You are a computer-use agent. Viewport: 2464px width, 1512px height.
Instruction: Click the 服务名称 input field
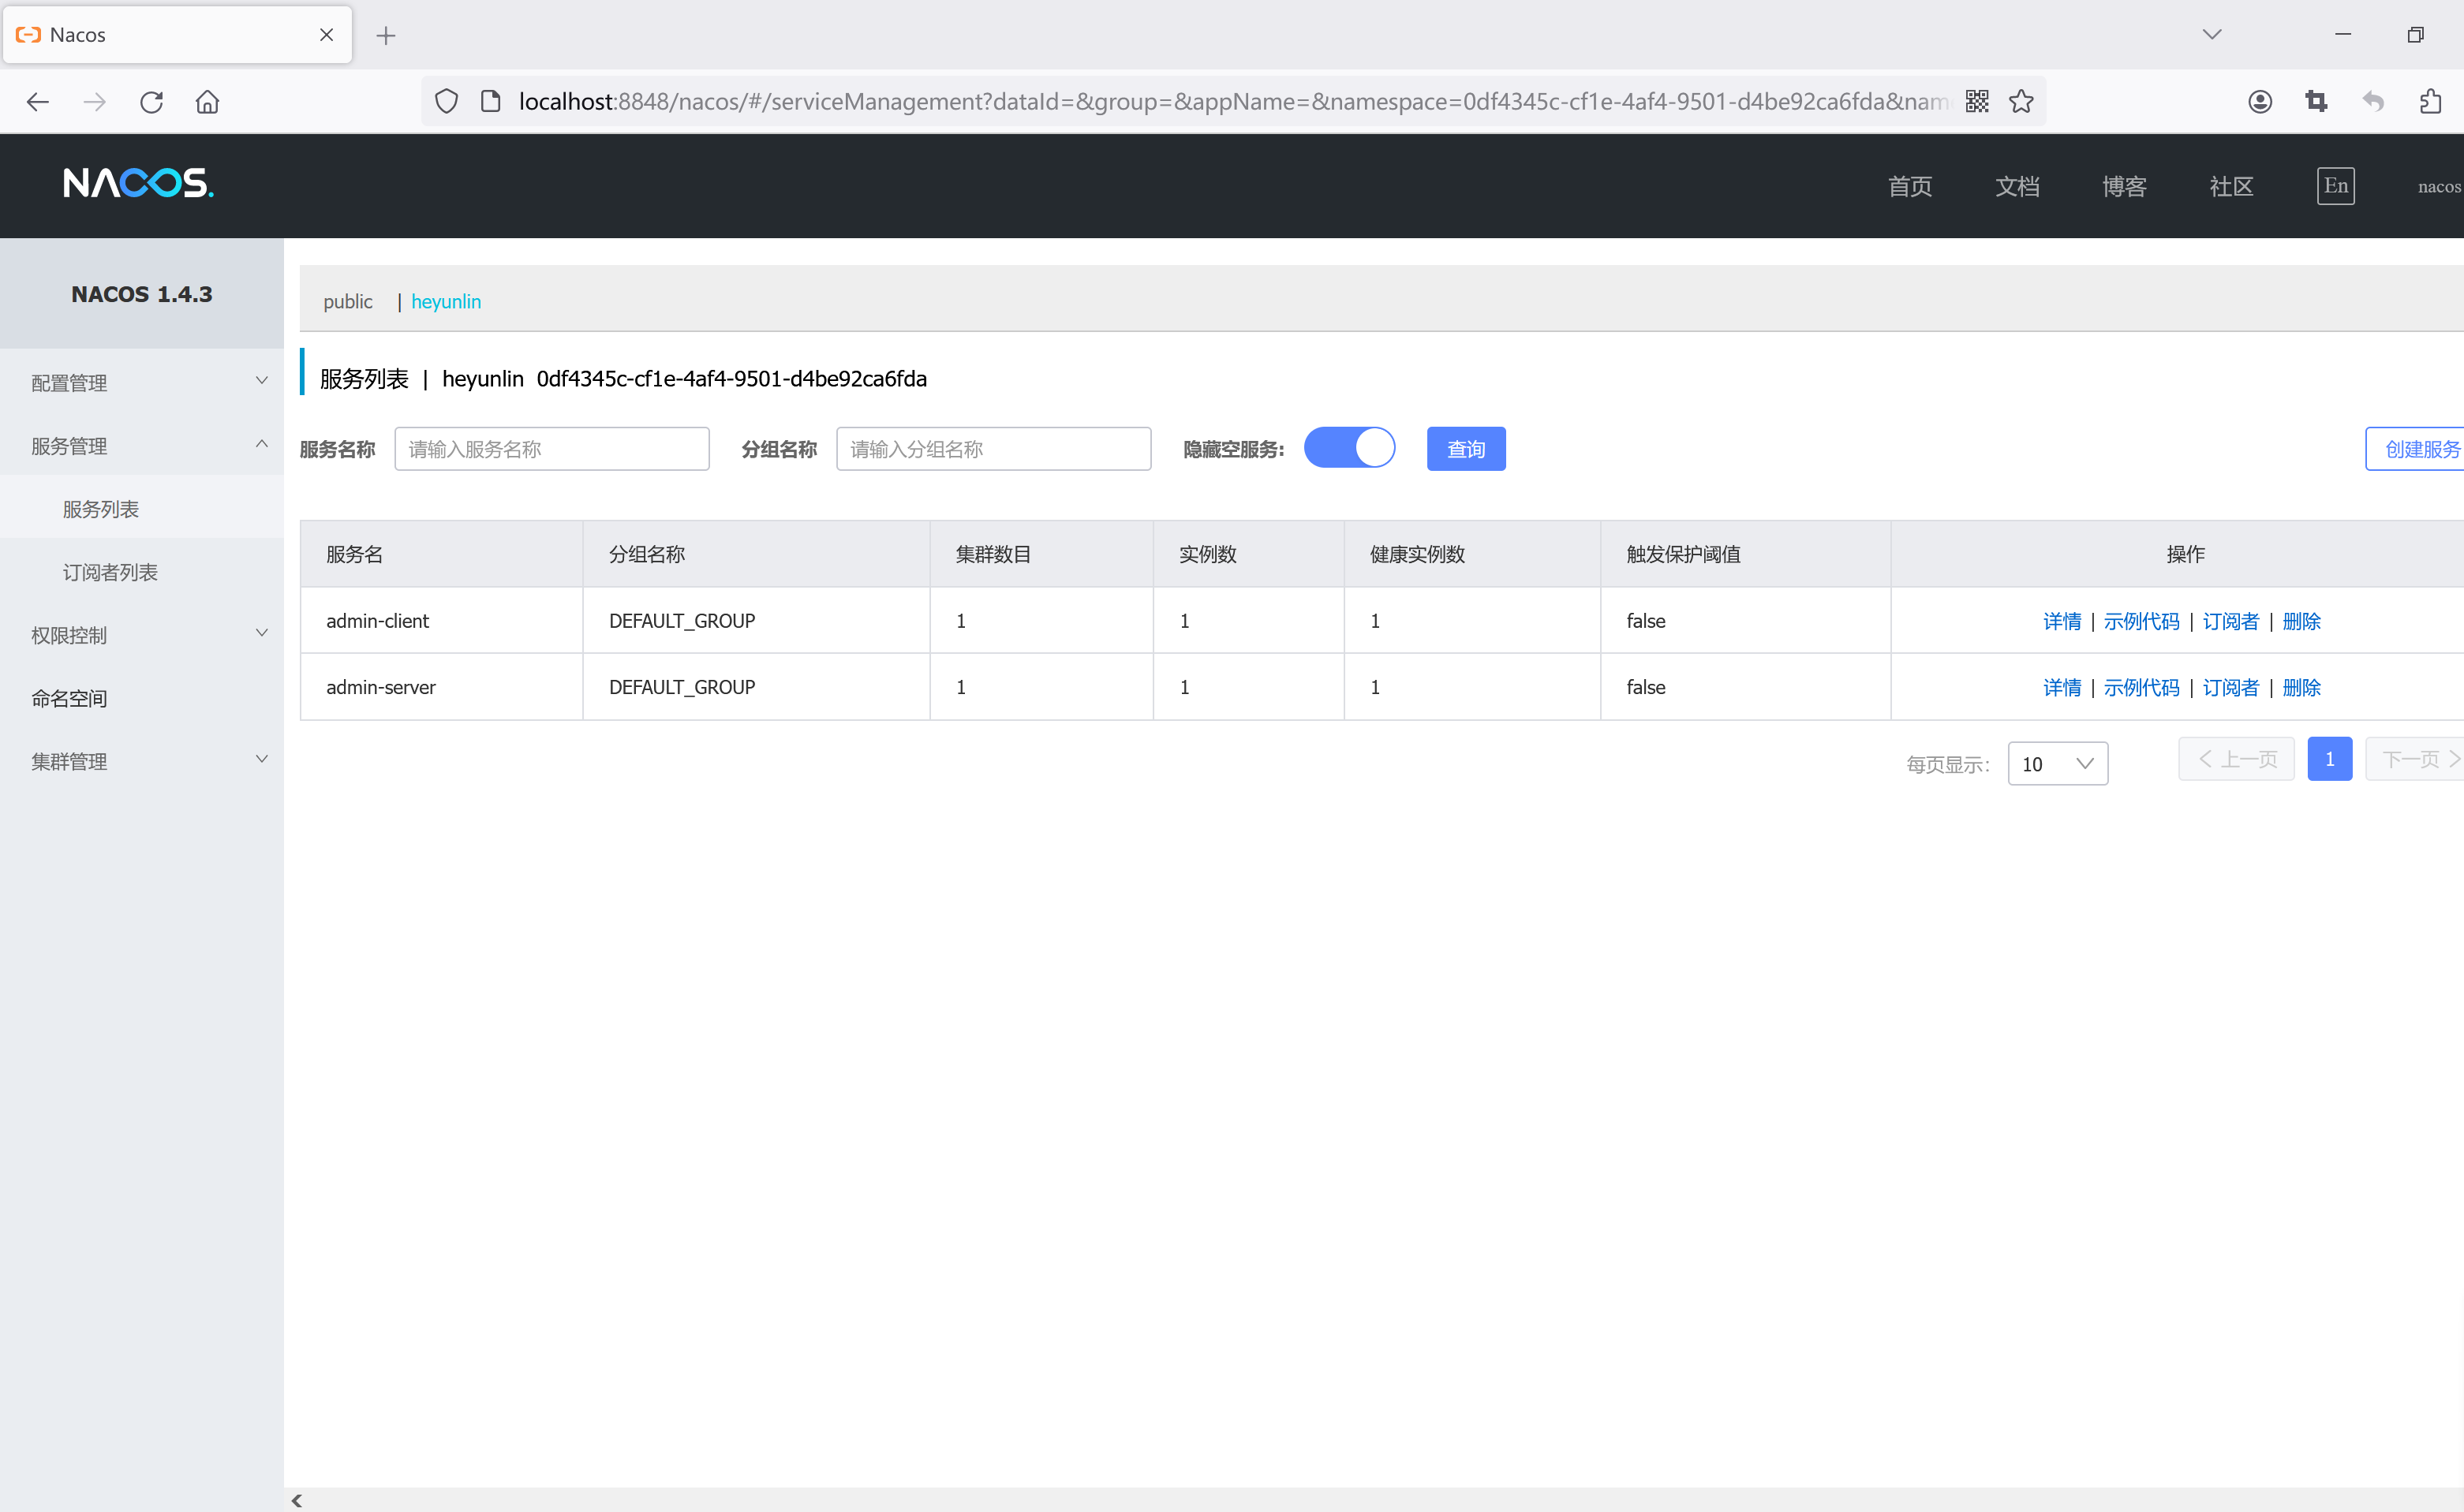(x=552, y=448)
